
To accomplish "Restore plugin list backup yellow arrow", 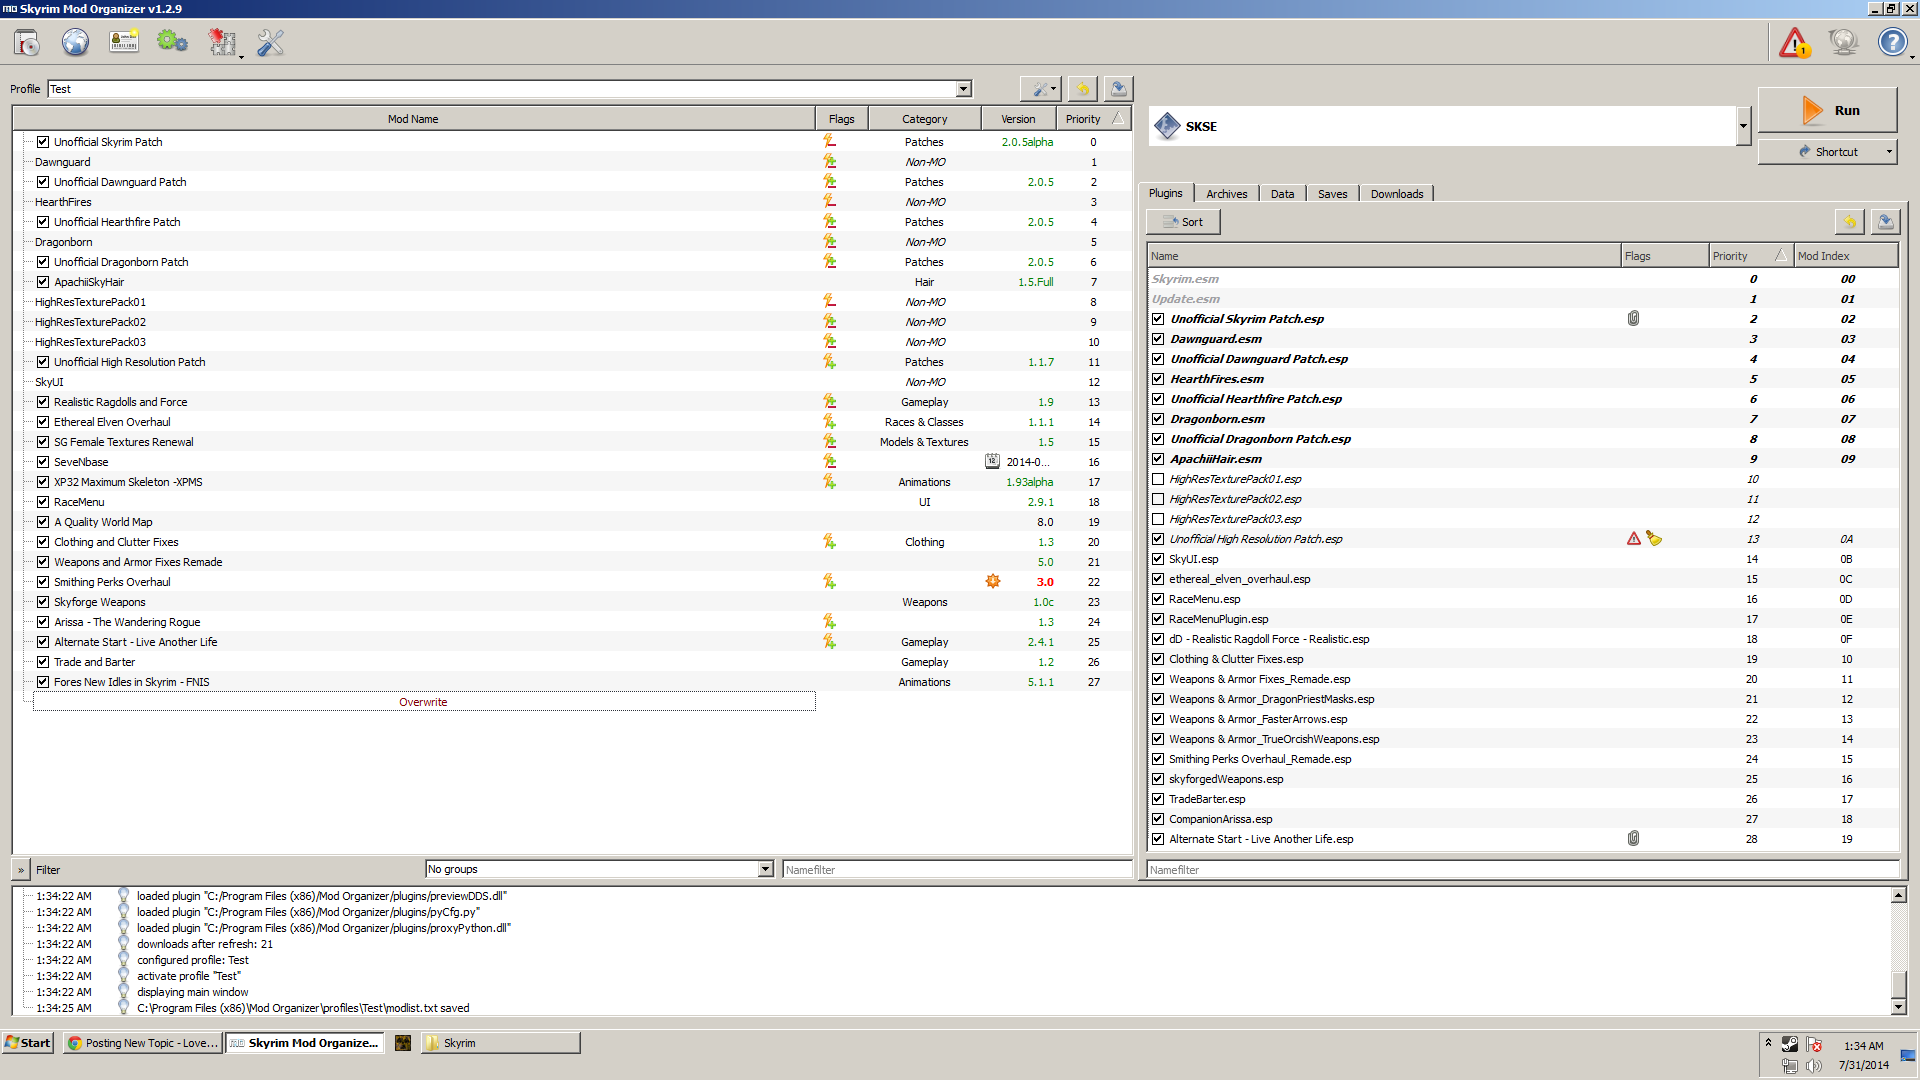I will coord(1849,222).
